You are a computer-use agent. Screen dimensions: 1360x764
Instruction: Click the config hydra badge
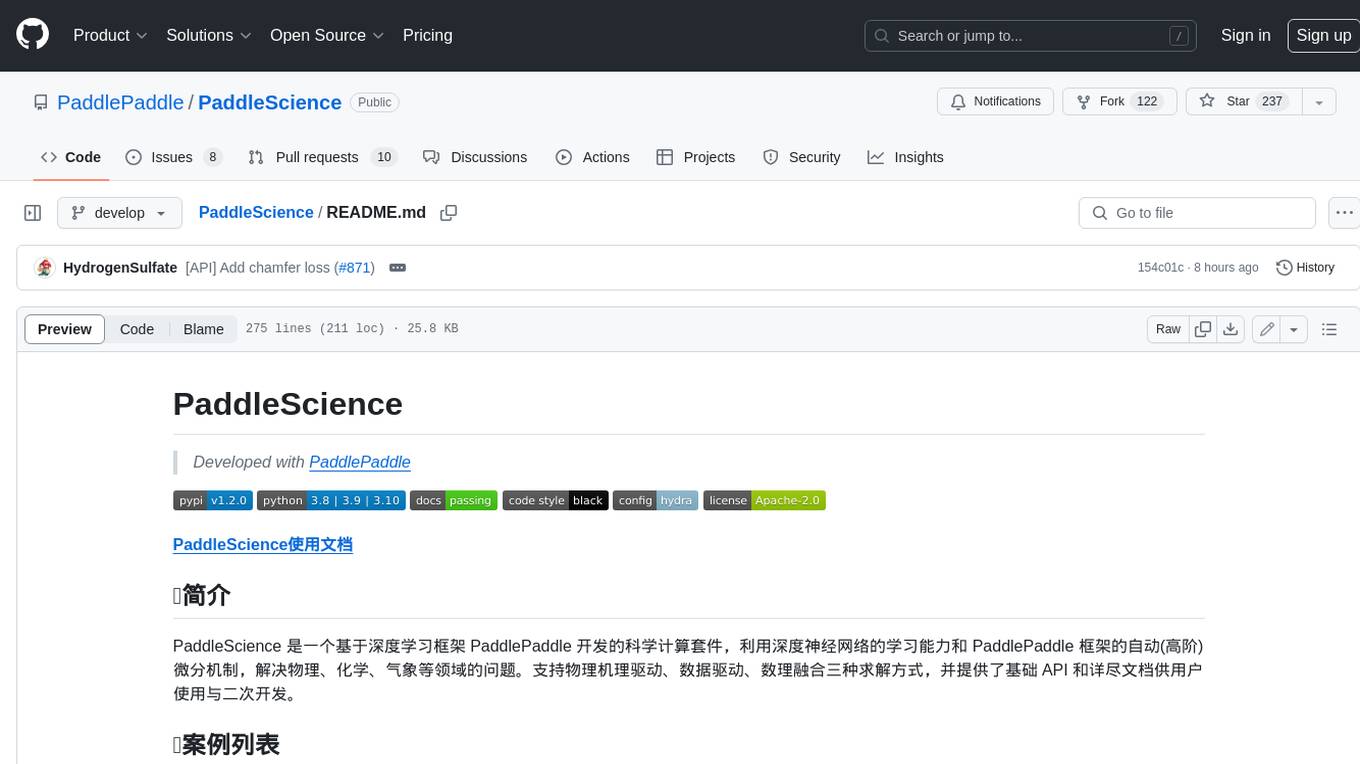click(x=656, y=500)
